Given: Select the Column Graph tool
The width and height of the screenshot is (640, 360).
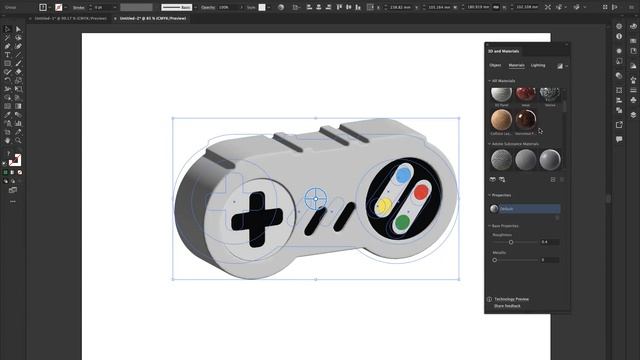Looking at the screenshot, I should (x=18, y=123).
